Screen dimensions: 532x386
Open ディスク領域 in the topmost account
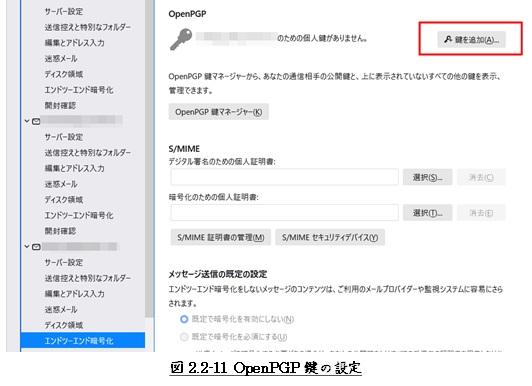(x=63, y=74)
